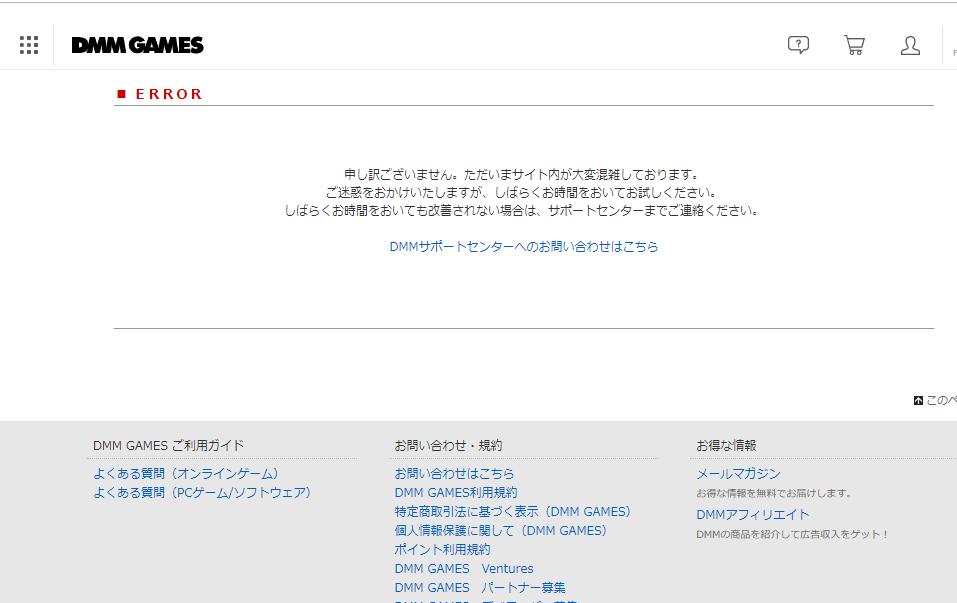Click text DMMの商品を紹介して広告収入をゲット！
This screenshot has width=957, height=603.
click(x=792, y=535)
